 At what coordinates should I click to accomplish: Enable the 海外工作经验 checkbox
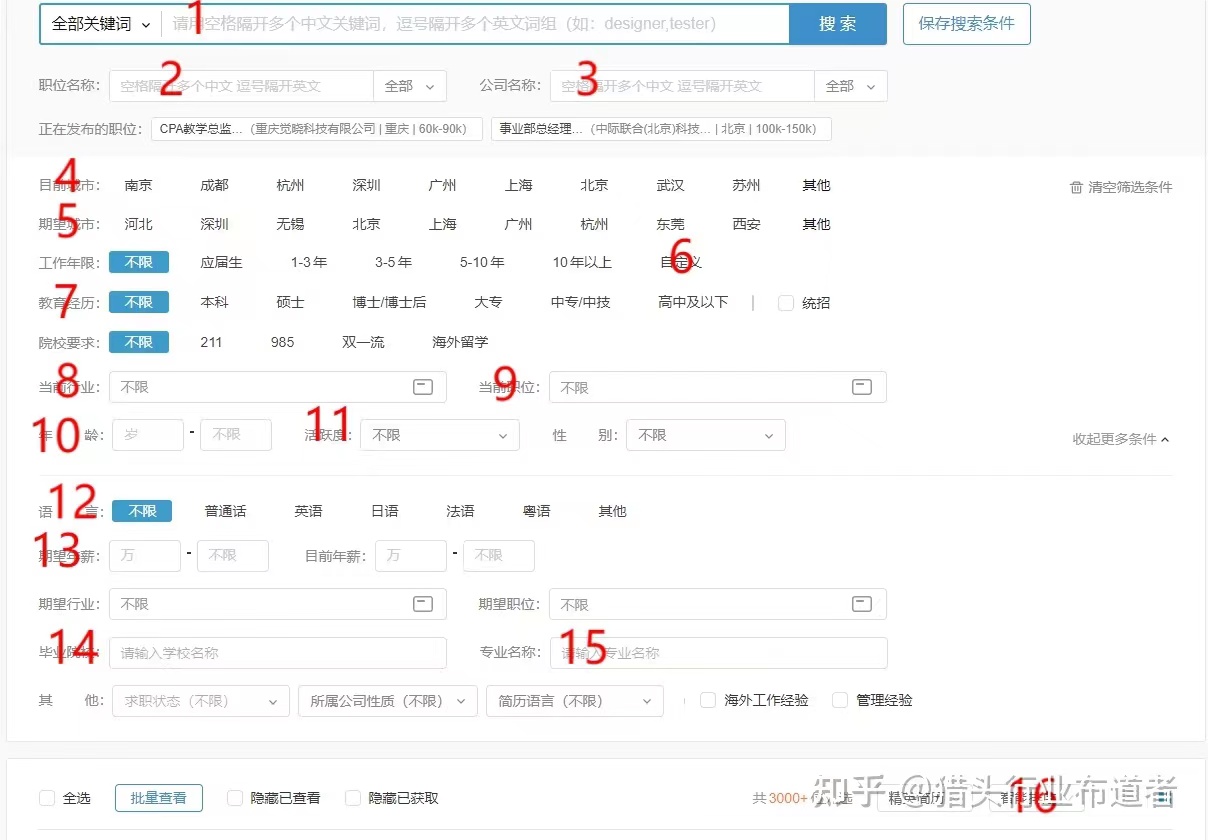(x=708, y=700)
